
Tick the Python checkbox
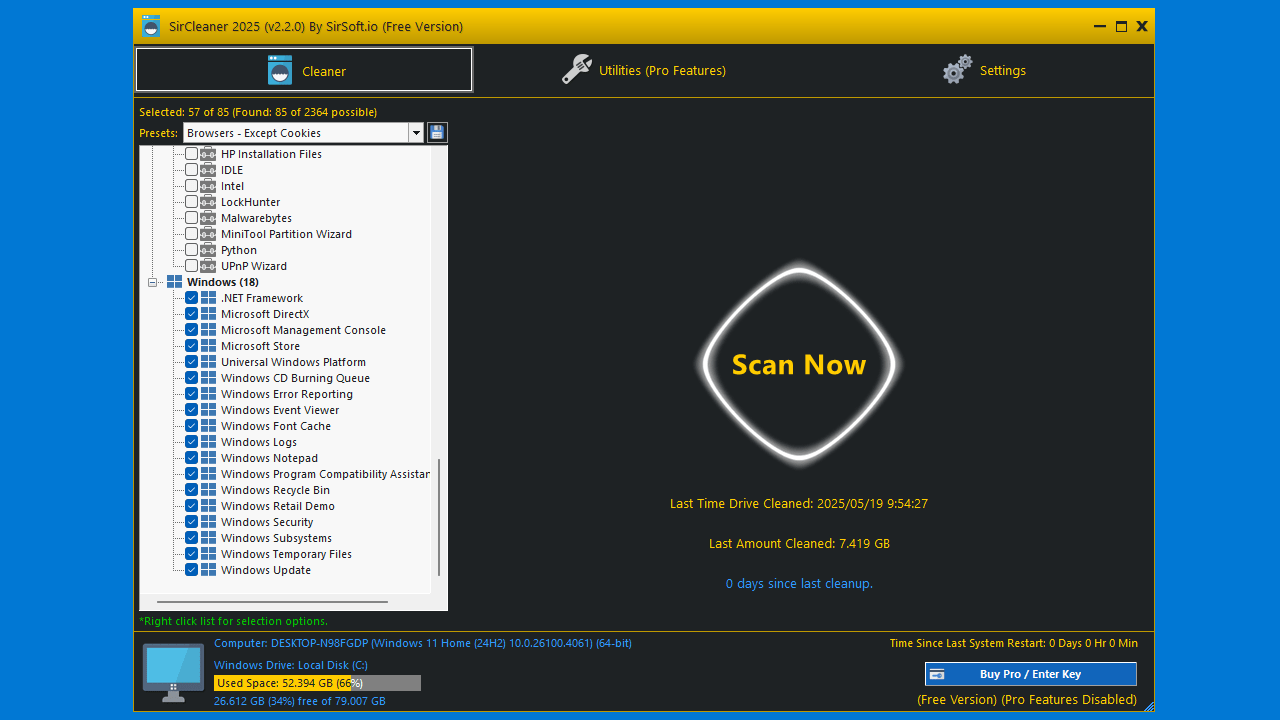192,250
